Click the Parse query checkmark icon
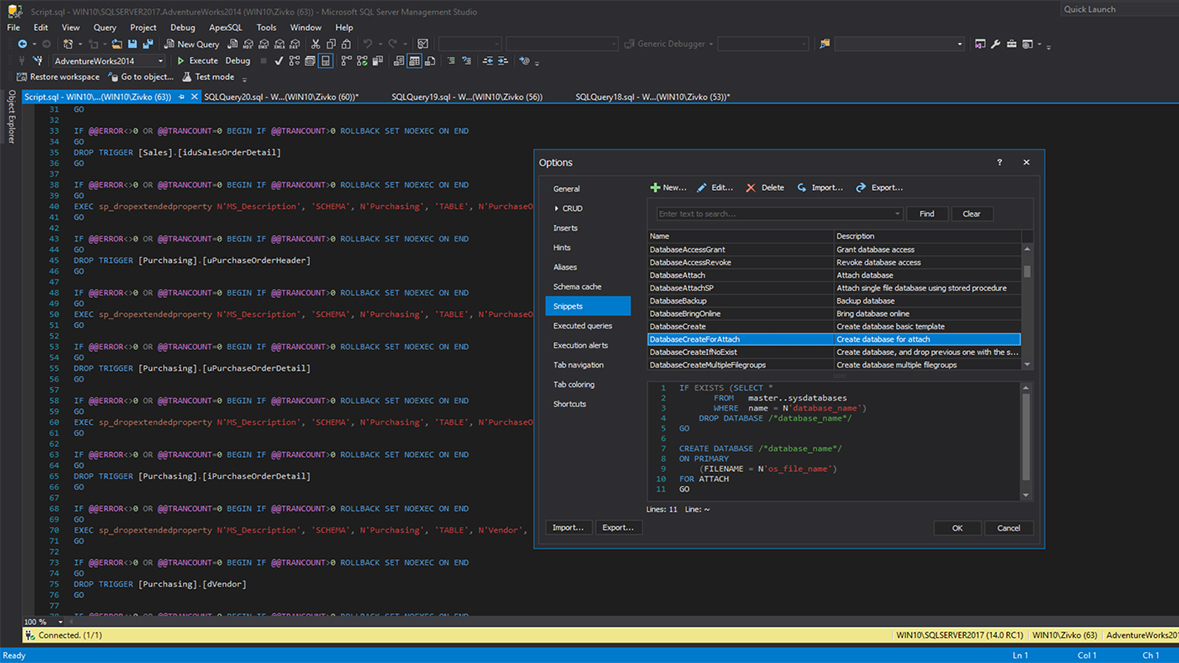1179x663 pixels. coord(277,60)
